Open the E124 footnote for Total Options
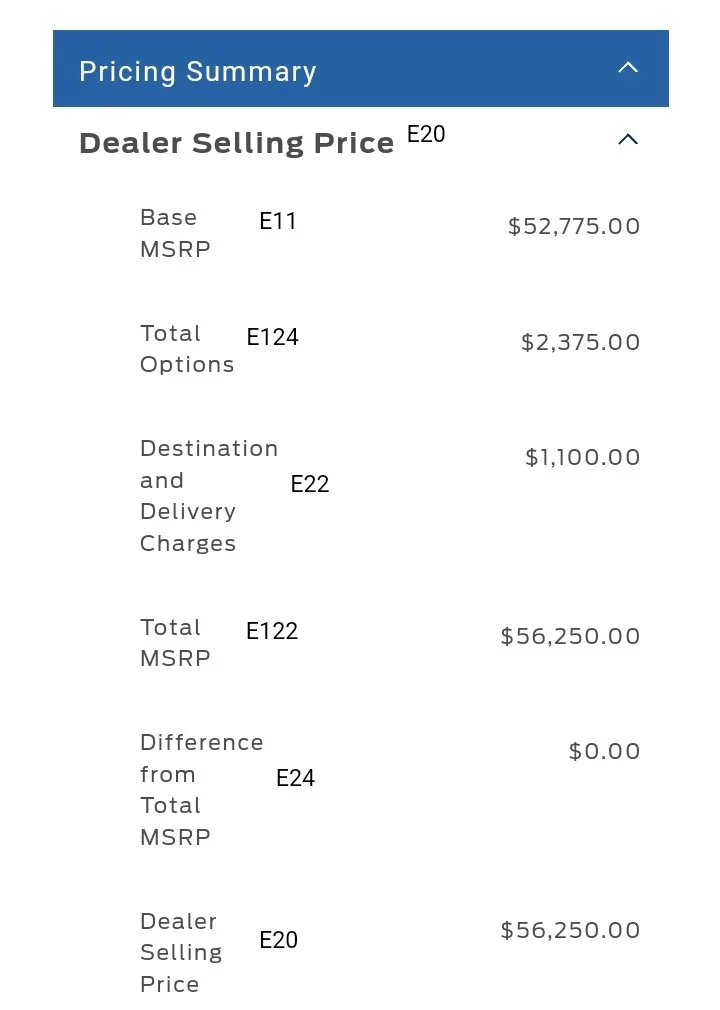The width and height of the screenshot is (720, 1010). [x=272, y=337]
